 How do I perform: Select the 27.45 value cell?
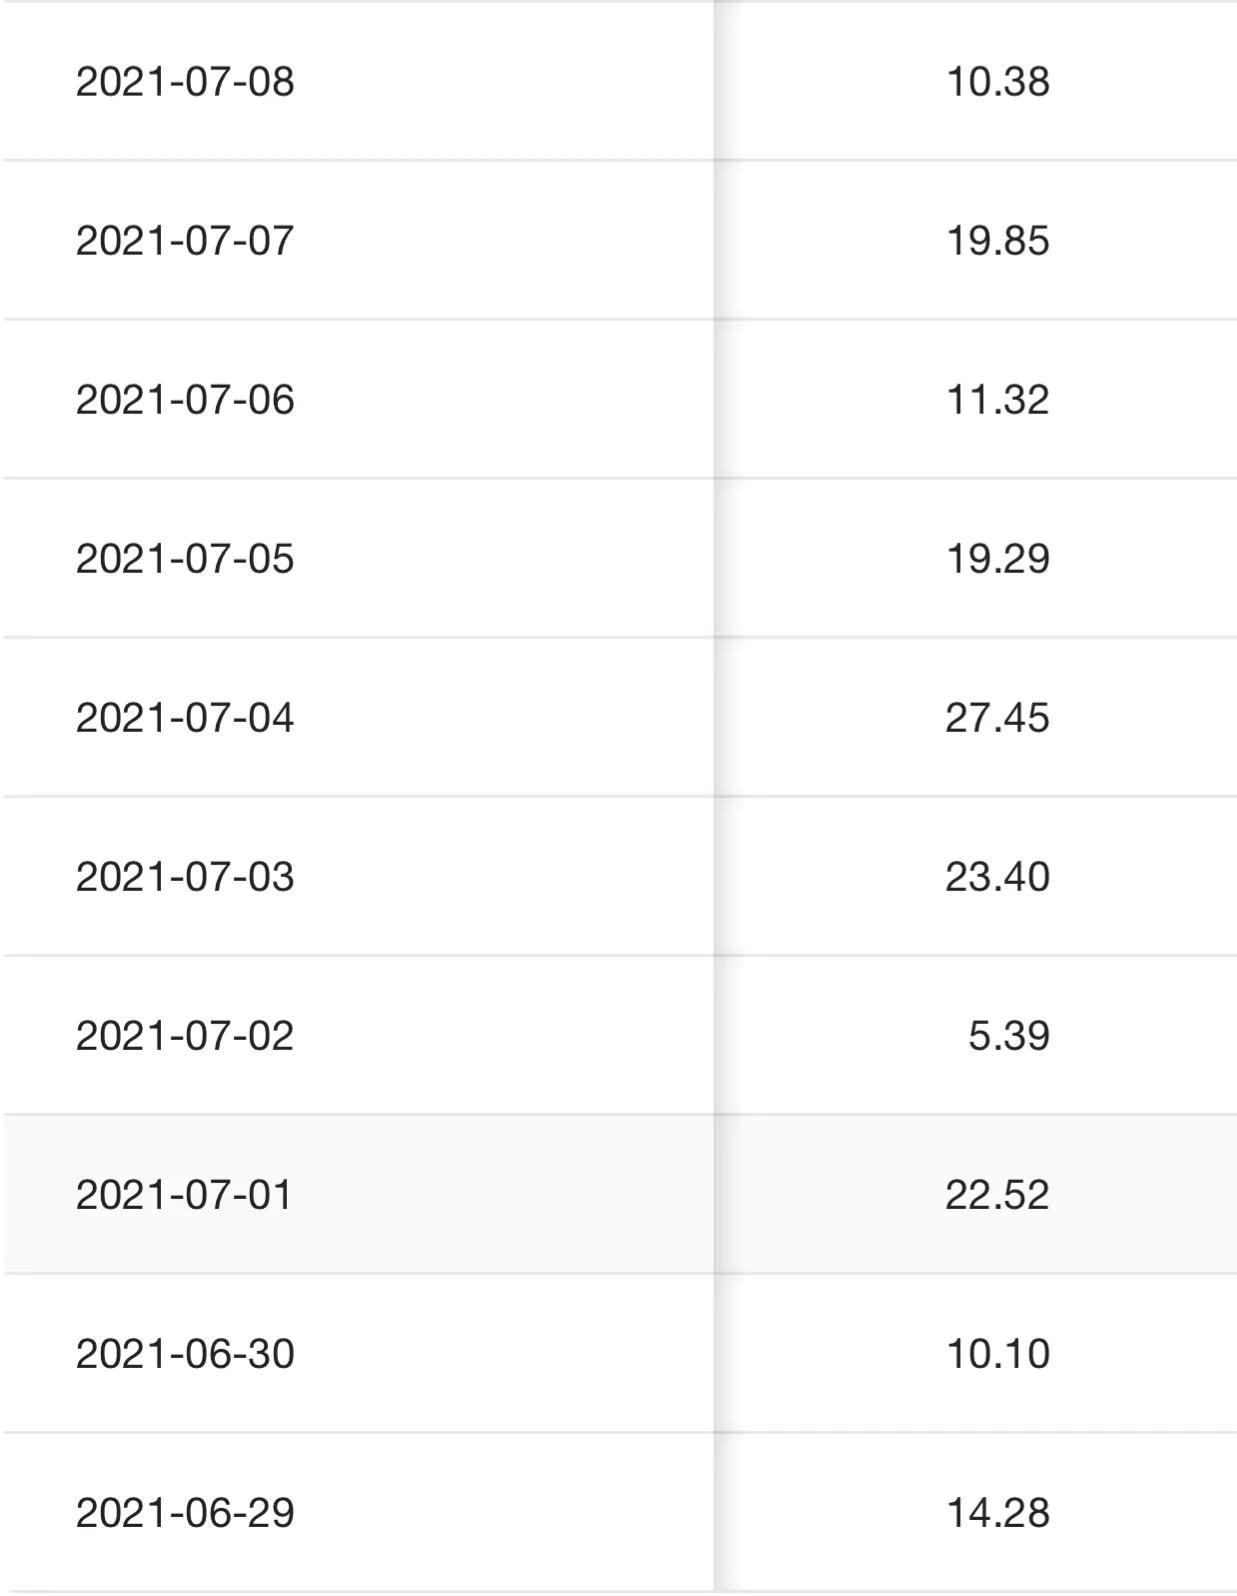pos(997,717)
